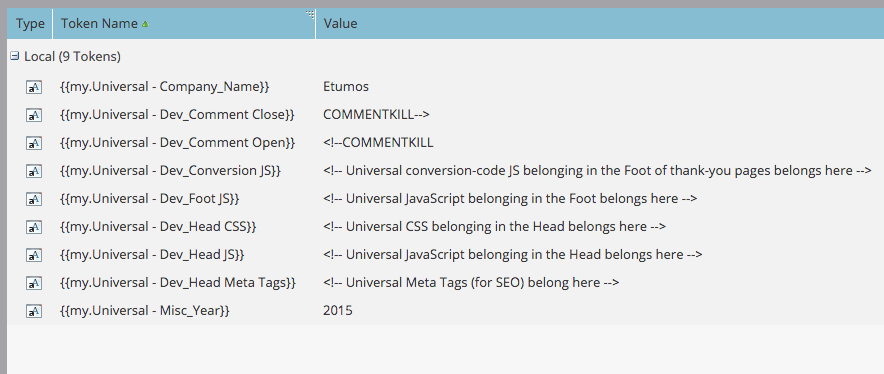Click text token icon for Dev_Conversion JS row
884x374 pixels.
34,171
